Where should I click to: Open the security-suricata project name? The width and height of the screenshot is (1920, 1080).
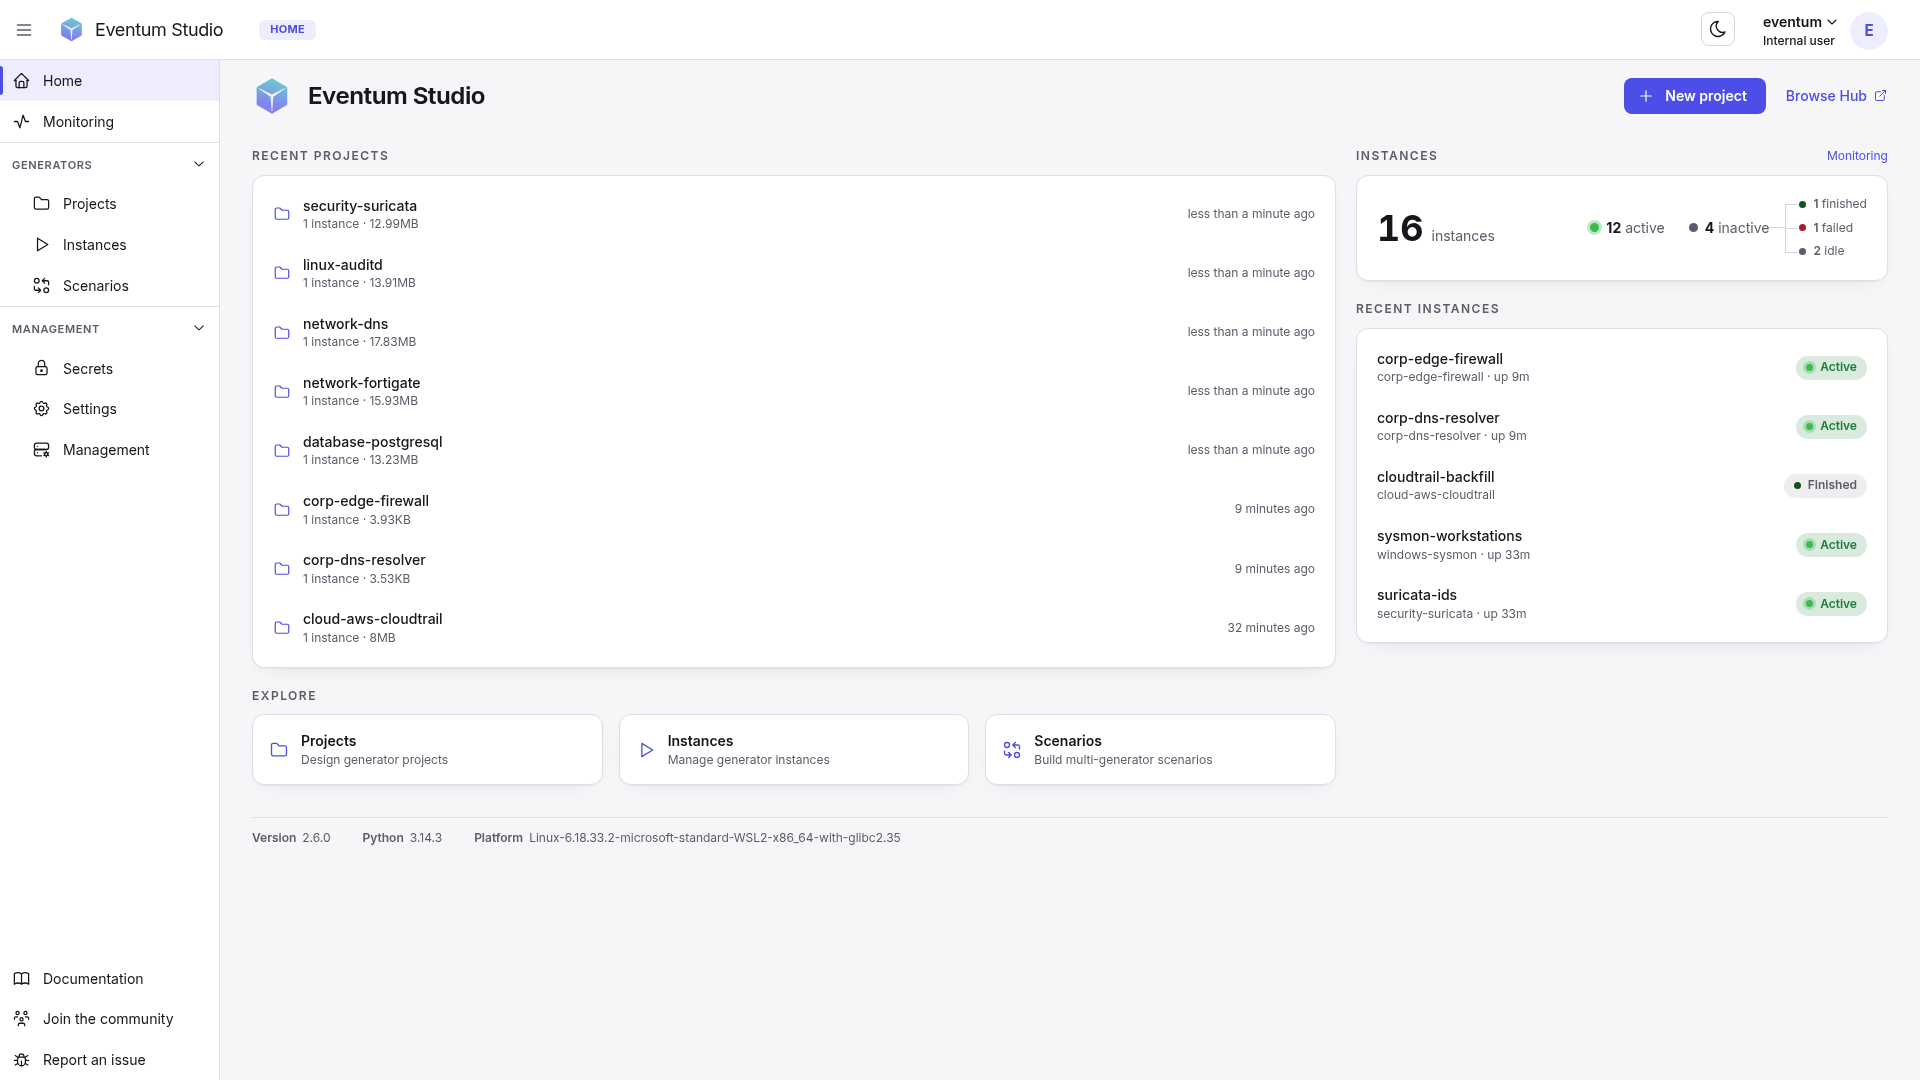[x=360, y=206]
